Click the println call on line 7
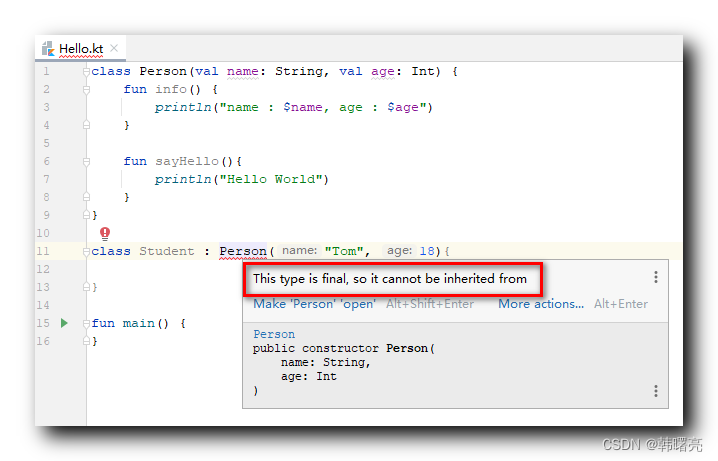The width and height of the screenshot is (718, 461). tap(183, 179)
